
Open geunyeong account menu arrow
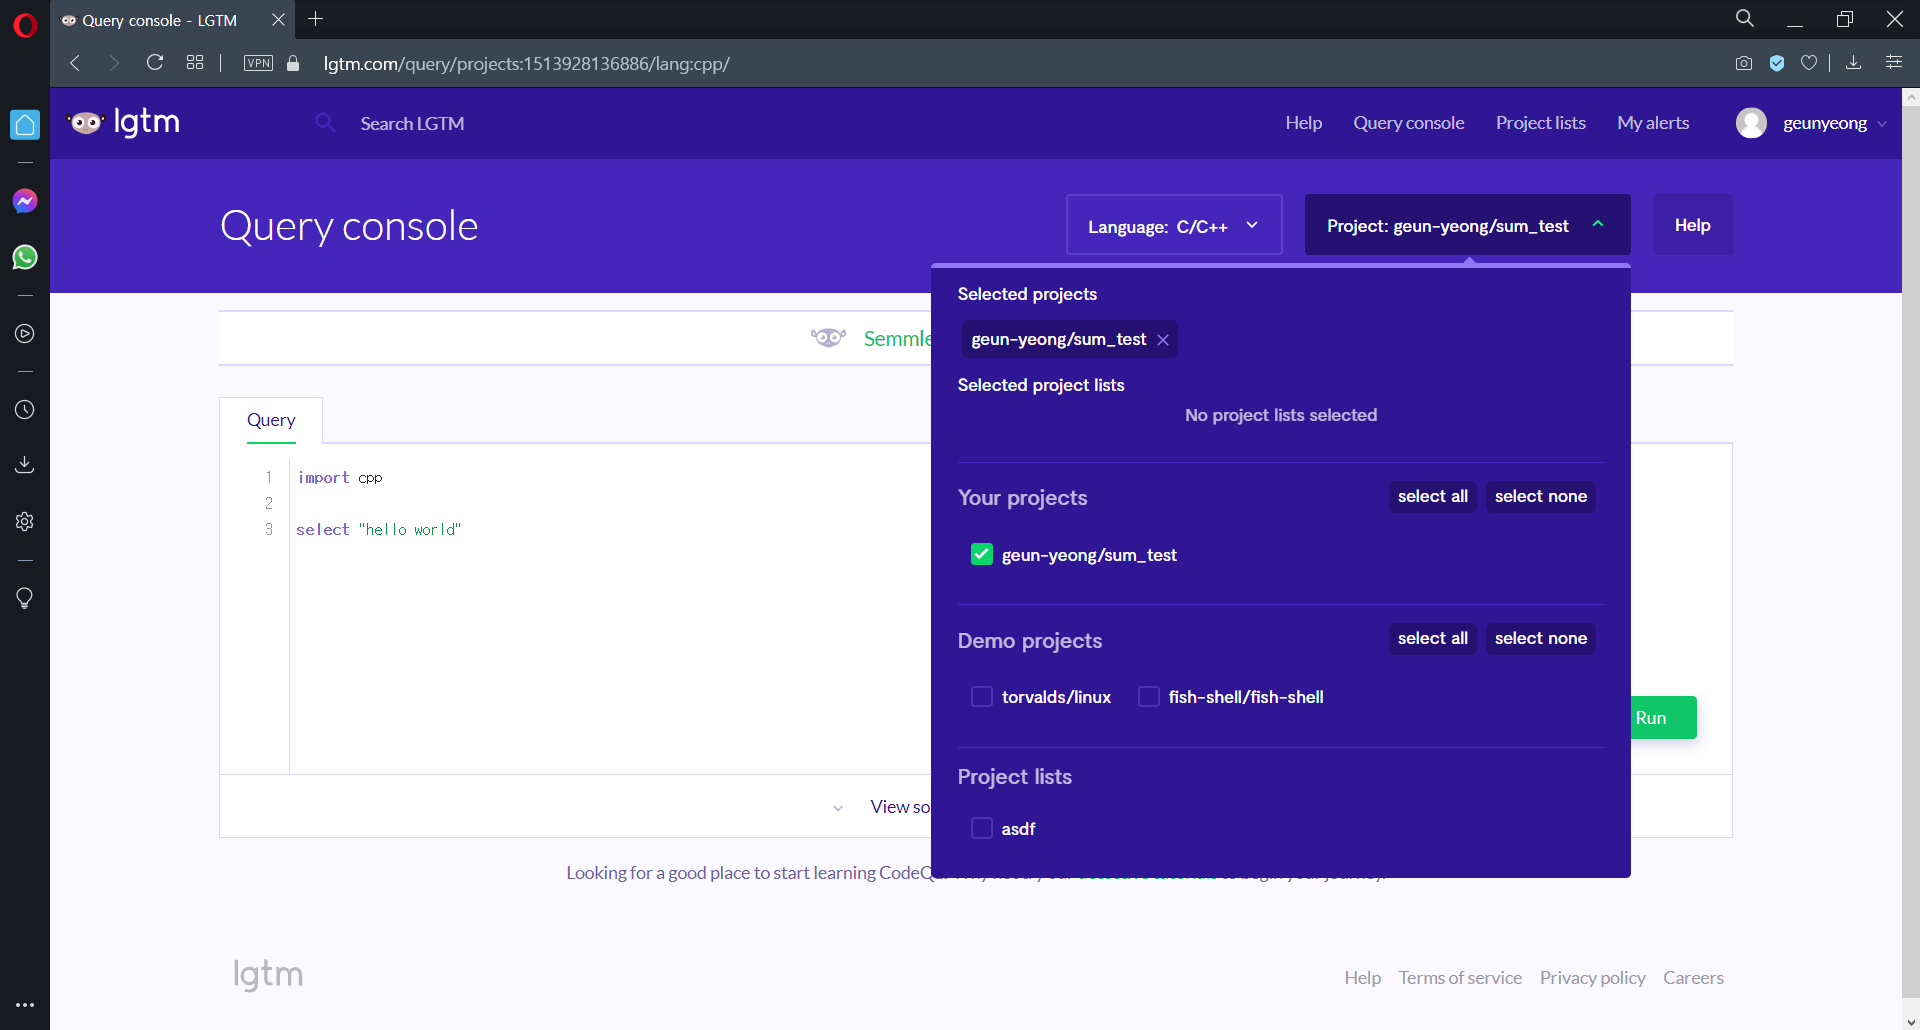click(1882, 124)
